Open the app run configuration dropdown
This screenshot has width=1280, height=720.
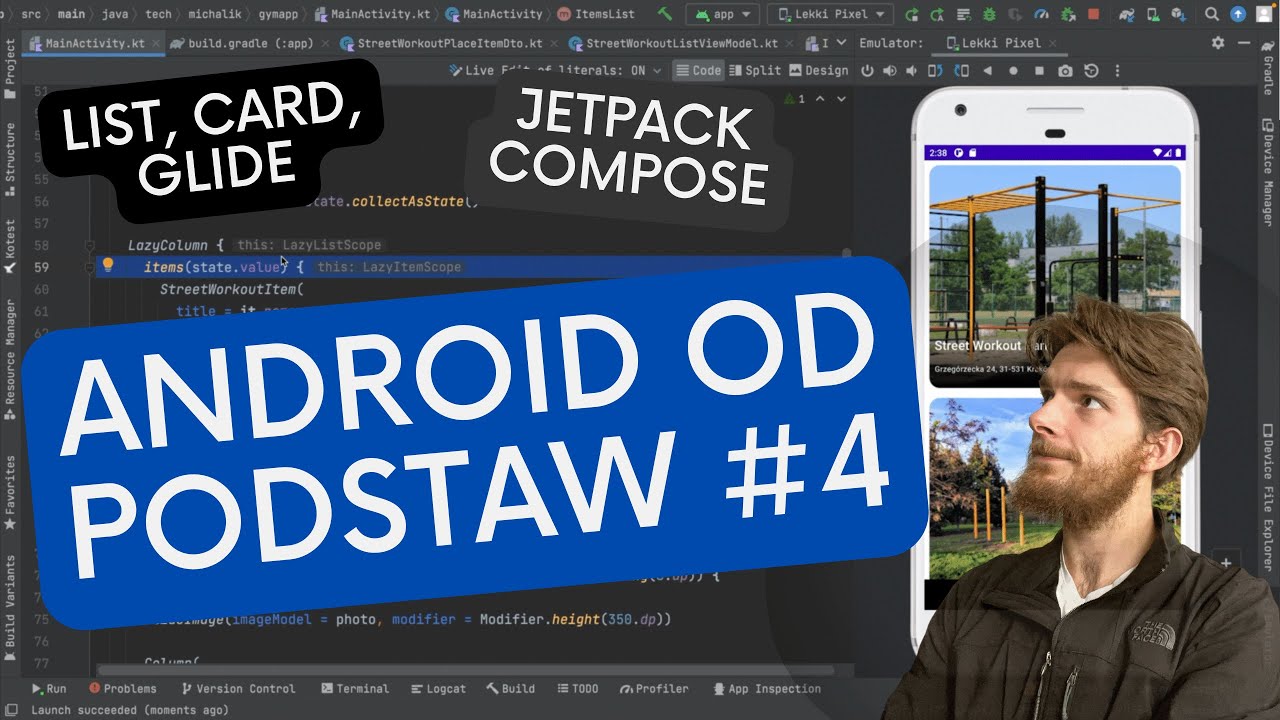point(724,14)
